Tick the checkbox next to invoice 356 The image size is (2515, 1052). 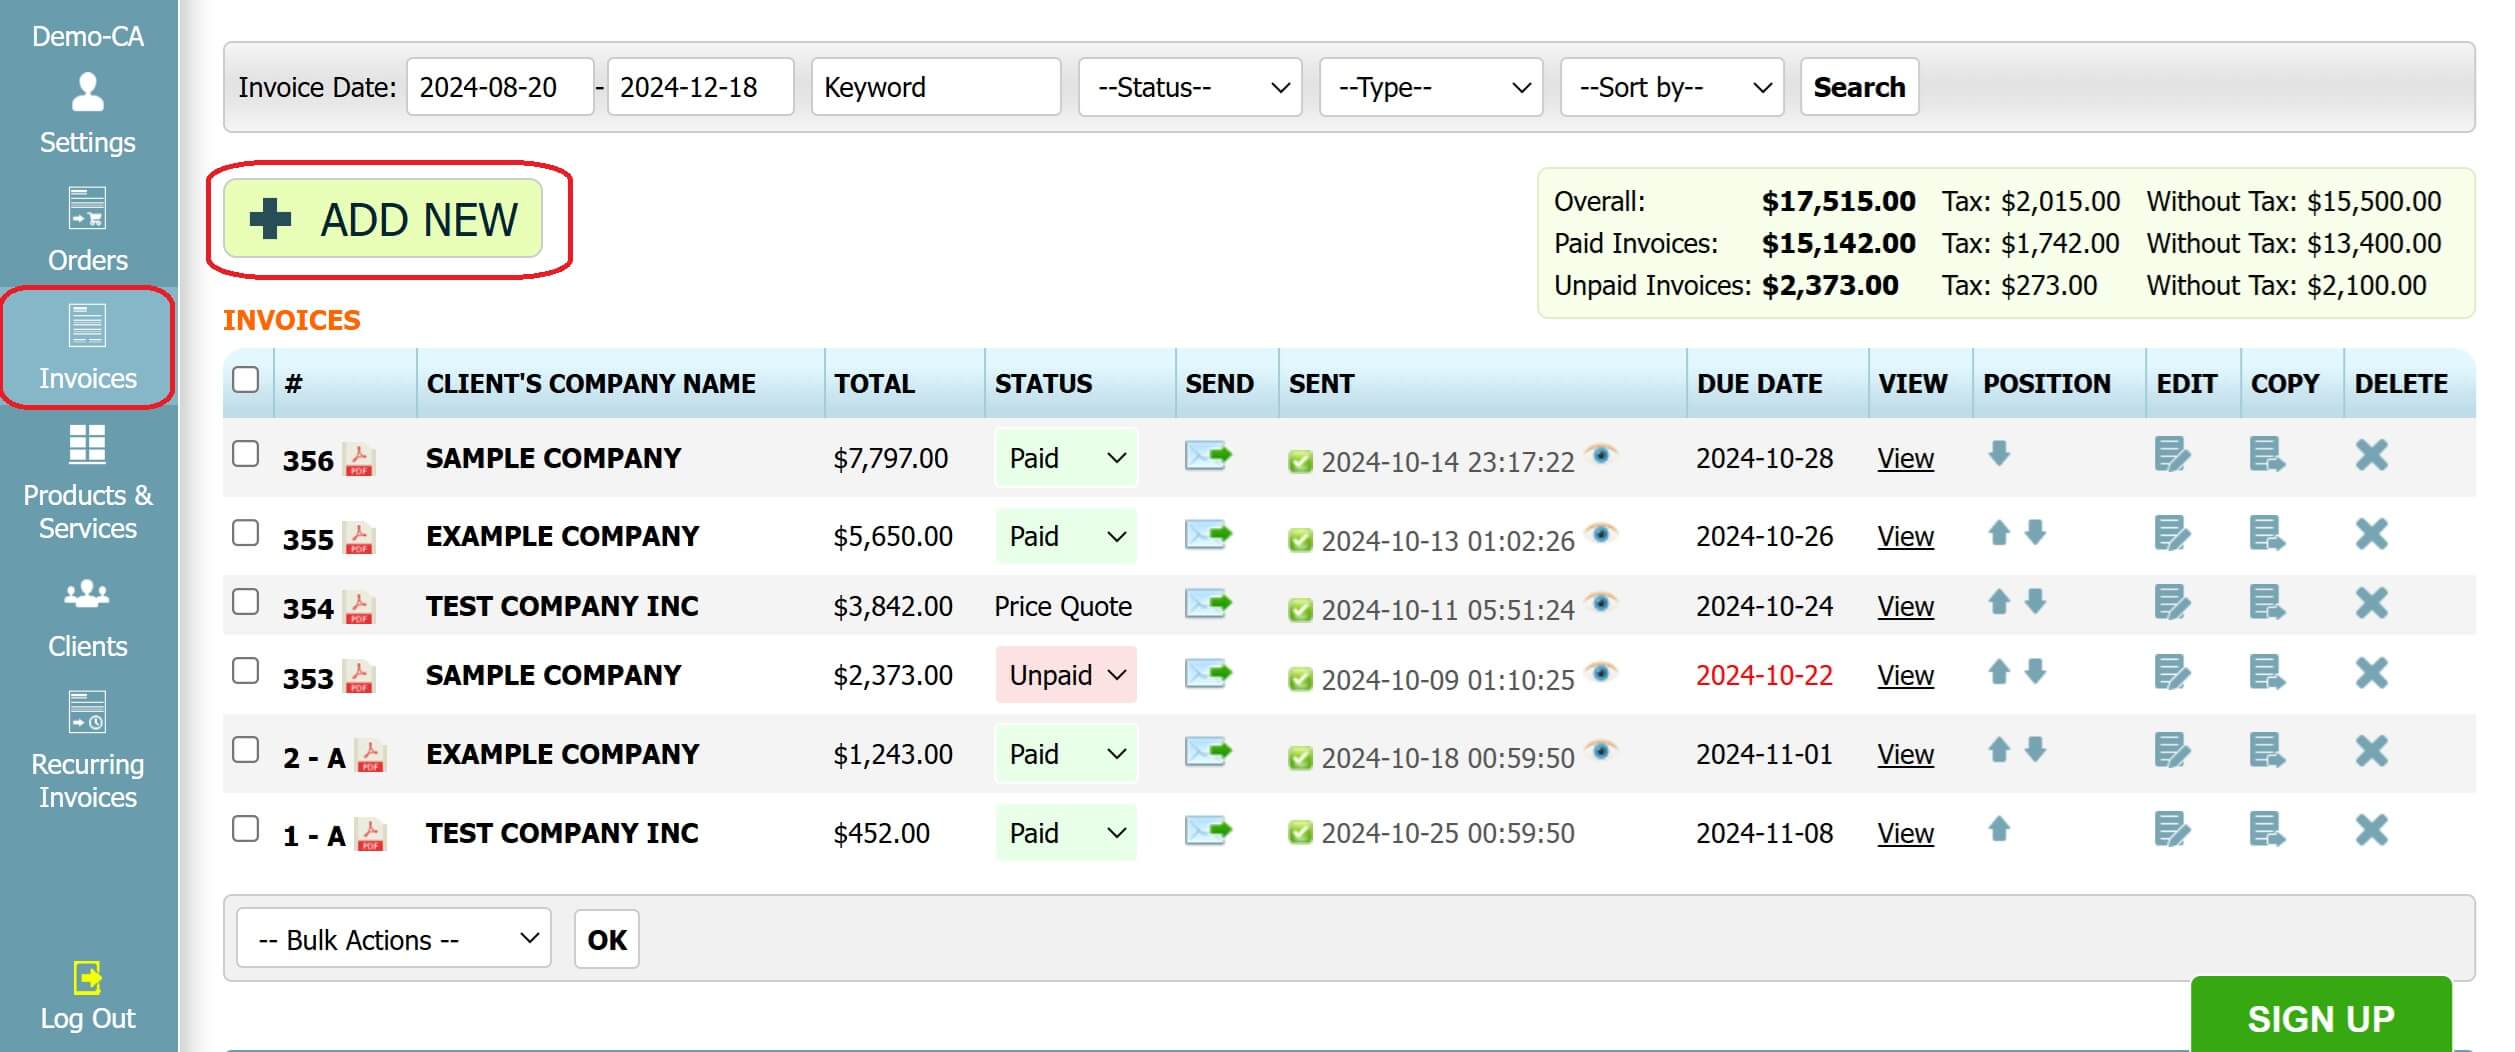246,455
